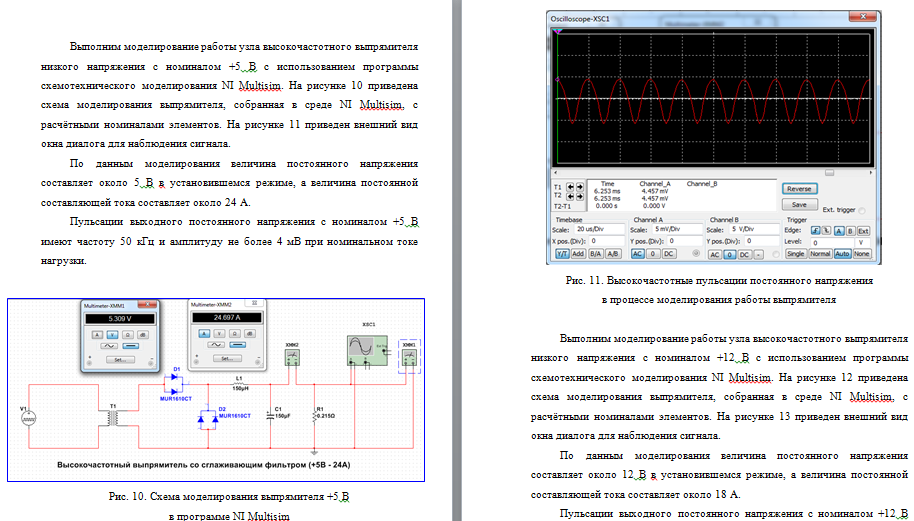Select ammeter A mode in Multimeter-XMM2

204,333
